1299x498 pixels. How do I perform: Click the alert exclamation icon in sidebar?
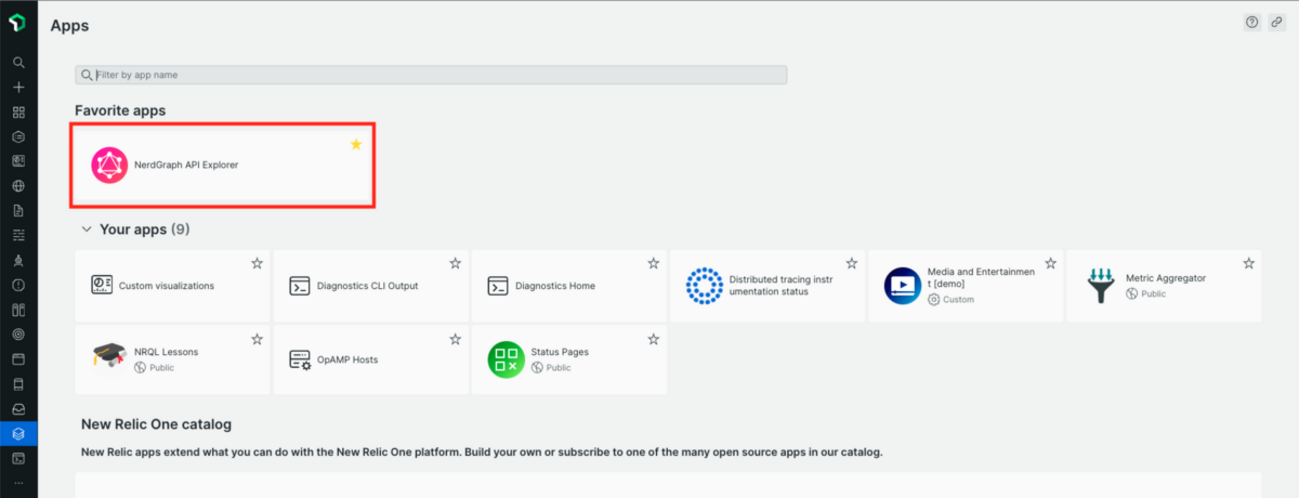(x=18, y=285)
